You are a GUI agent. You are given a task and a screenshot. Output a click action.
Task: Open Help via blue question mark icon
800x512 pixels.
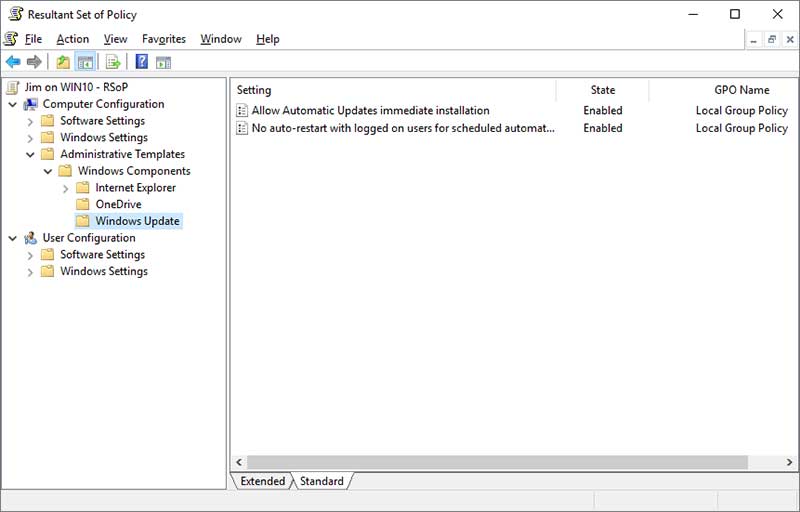[142, 62]
